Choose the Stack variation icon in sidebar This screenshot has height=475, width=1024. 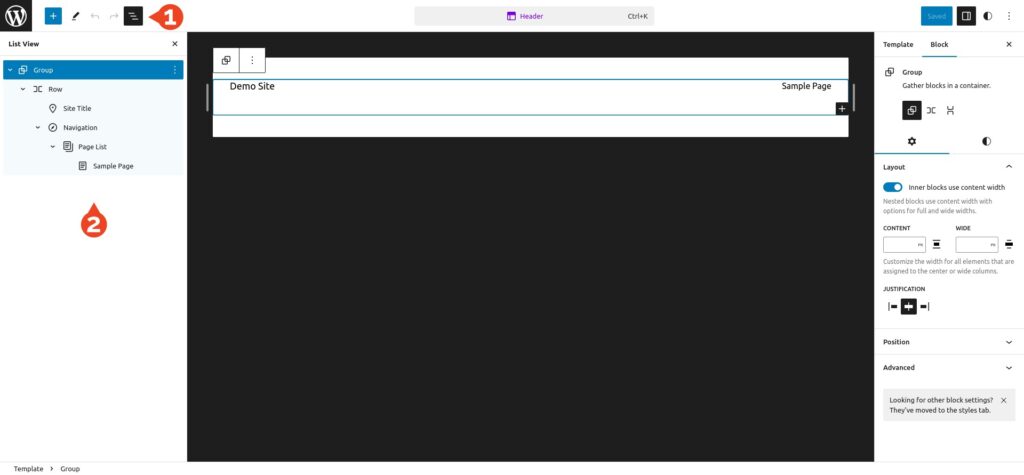[950, 110]
